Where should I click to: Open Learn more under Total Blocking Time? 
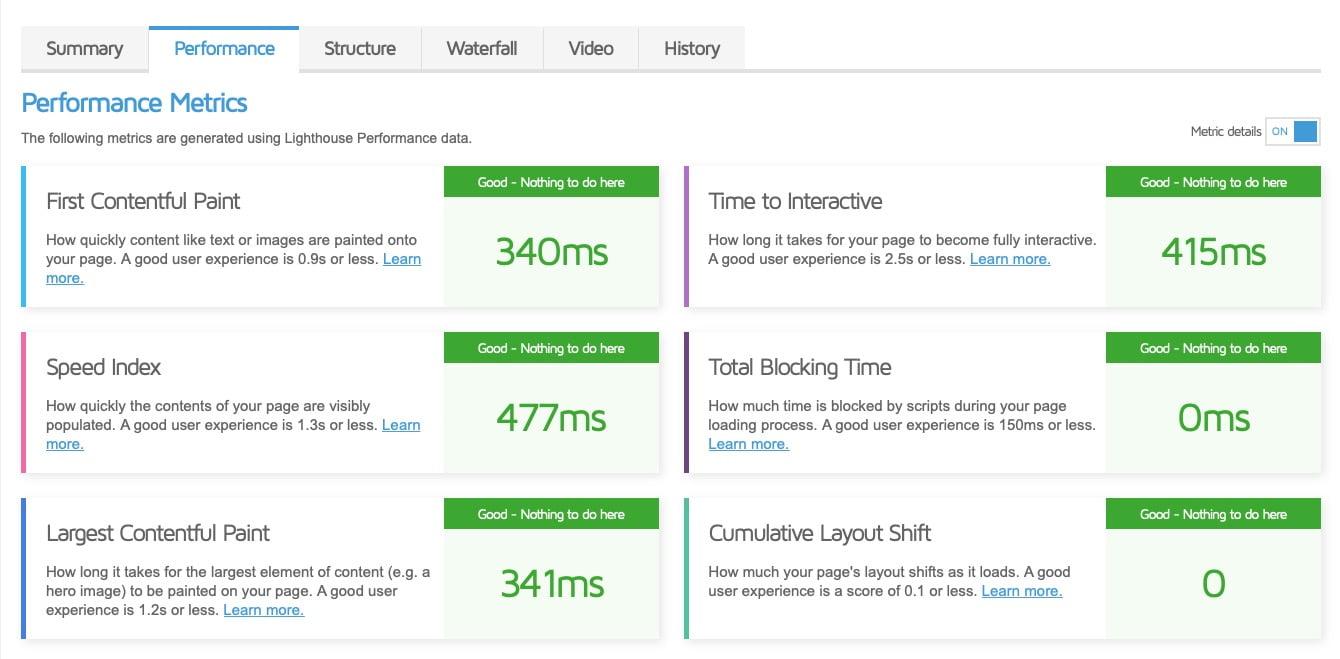[x=748, y=443]
